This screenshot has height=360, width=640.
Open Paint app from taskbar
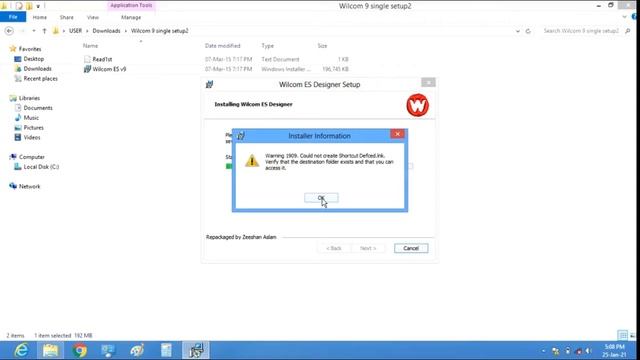[137, 351]
